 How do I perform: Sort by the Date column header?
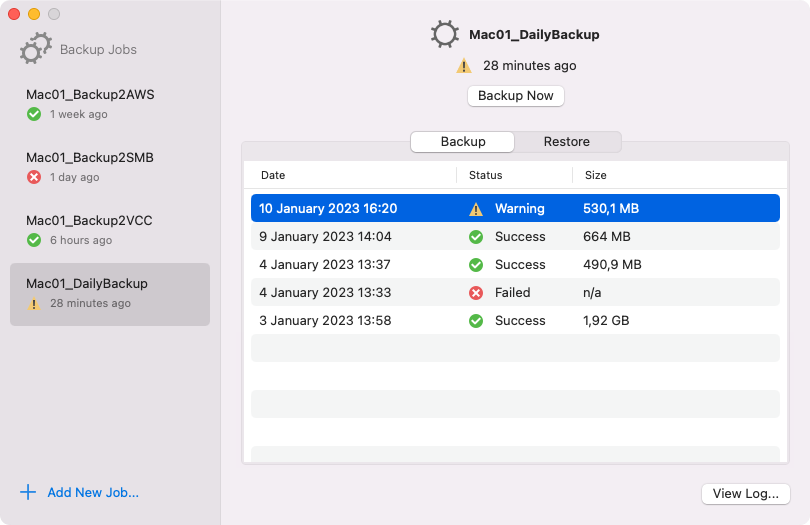point(273,175)
